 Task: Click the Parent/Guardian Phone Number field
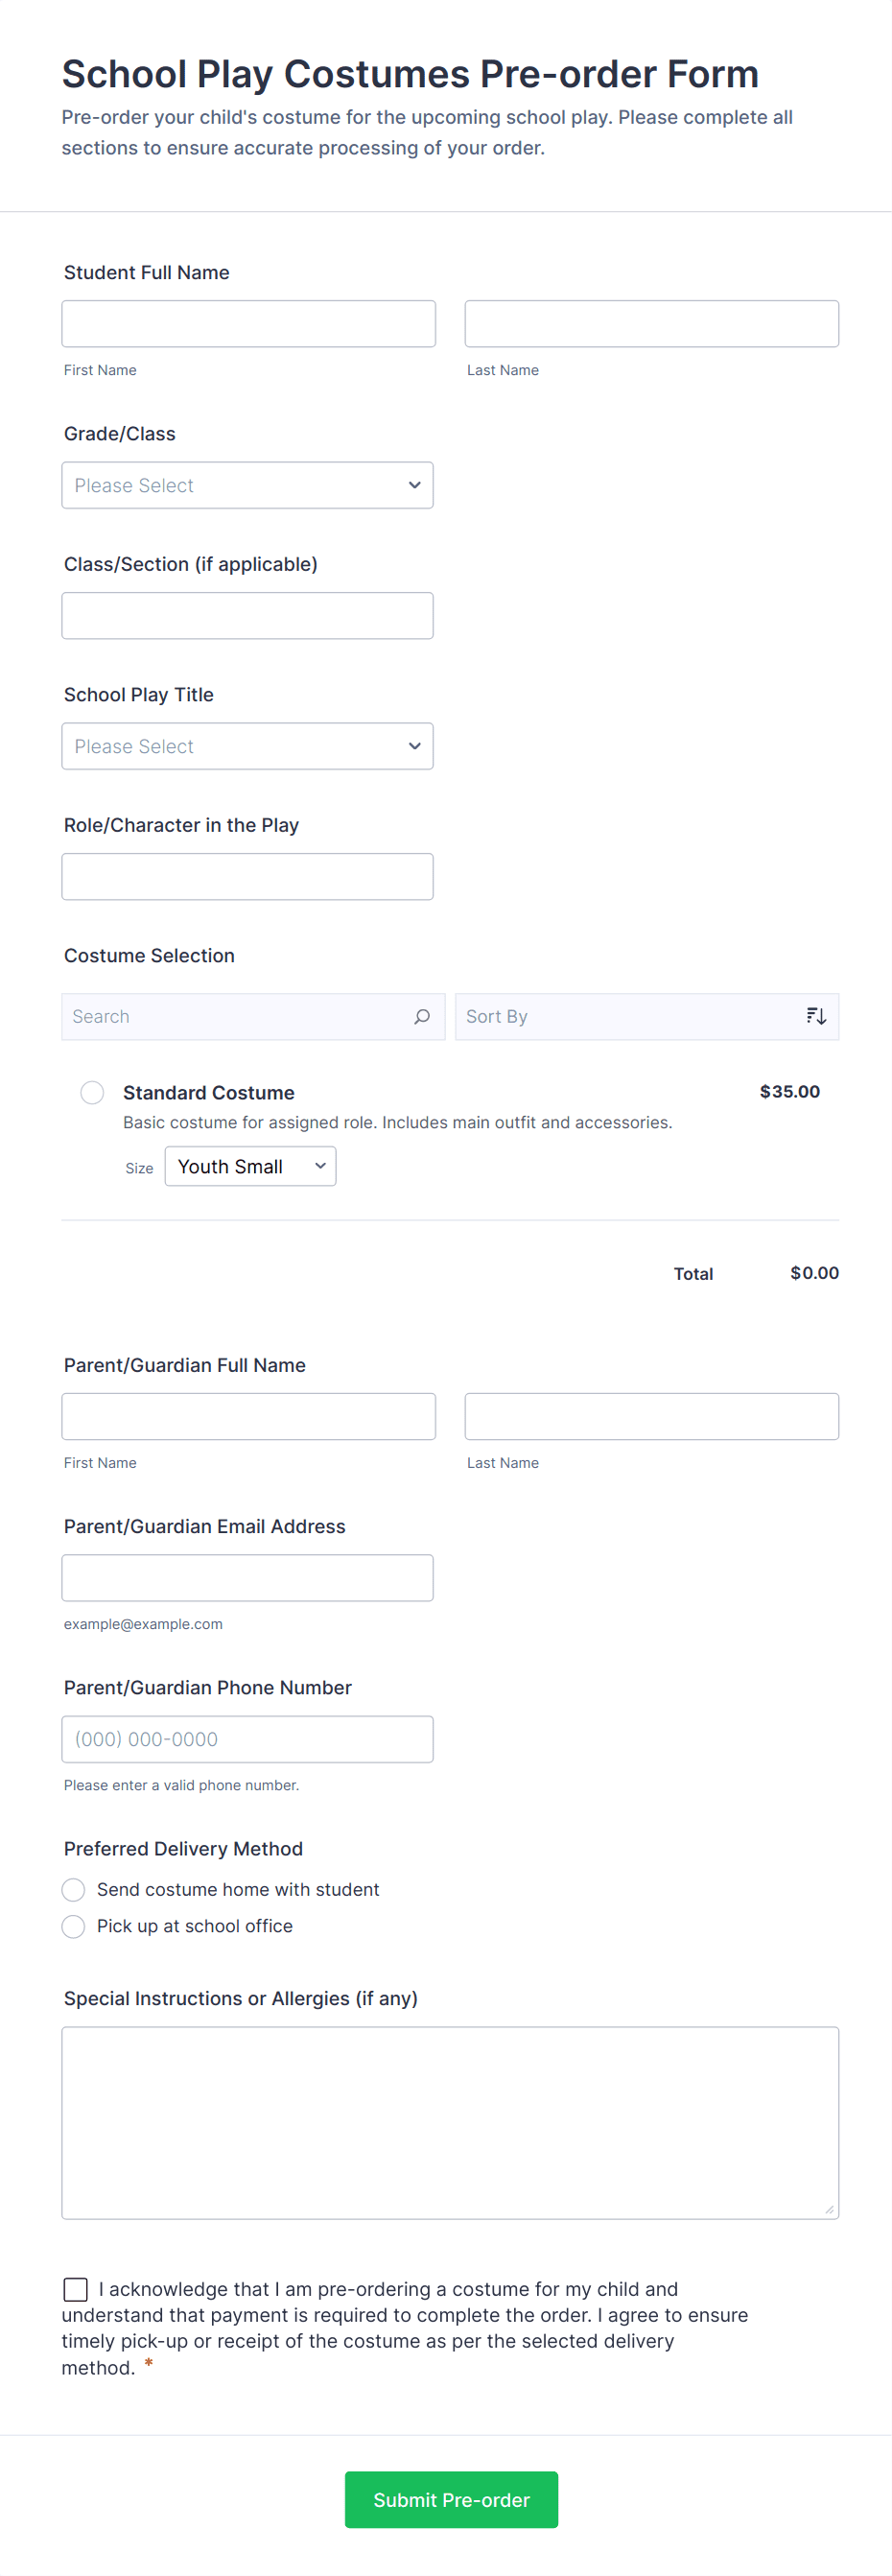[247, 1739]
